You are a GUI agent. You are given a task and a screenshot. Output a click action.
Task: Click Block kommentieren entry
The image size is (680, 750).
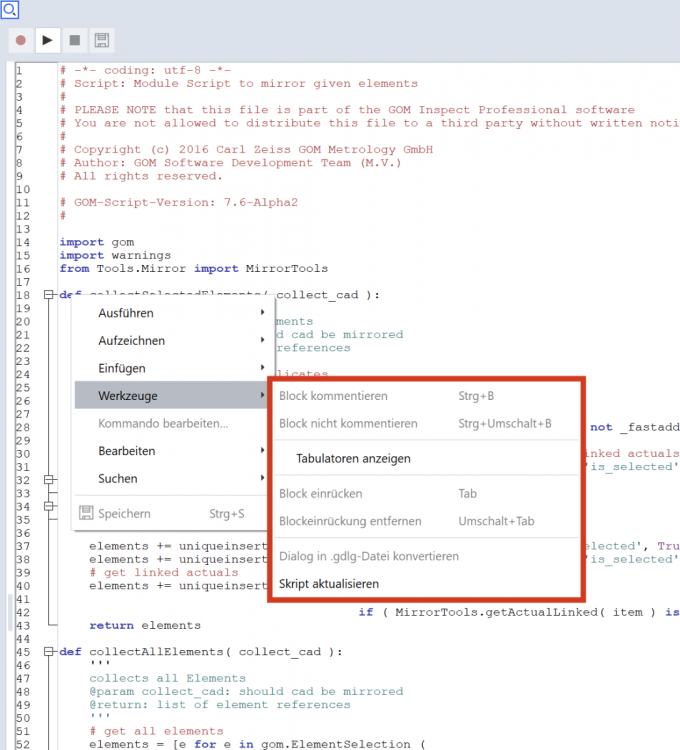333,396
